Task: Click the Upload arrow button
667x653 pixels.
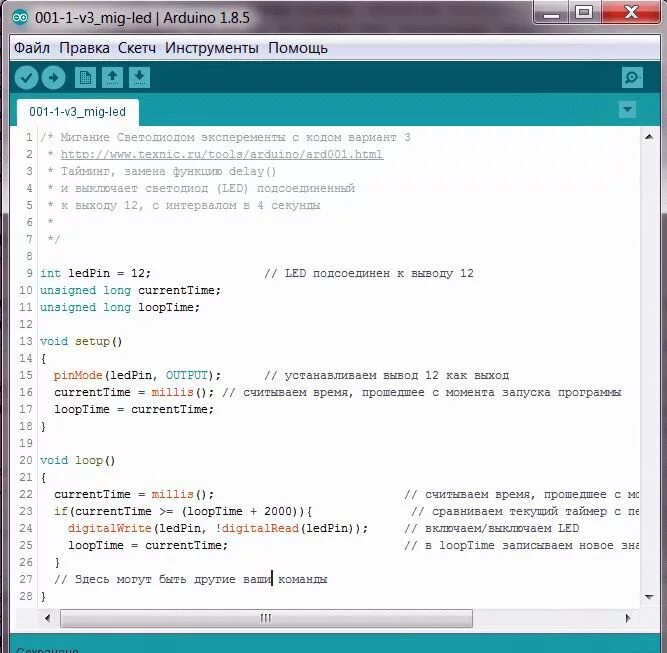Action: coord(53,78)
